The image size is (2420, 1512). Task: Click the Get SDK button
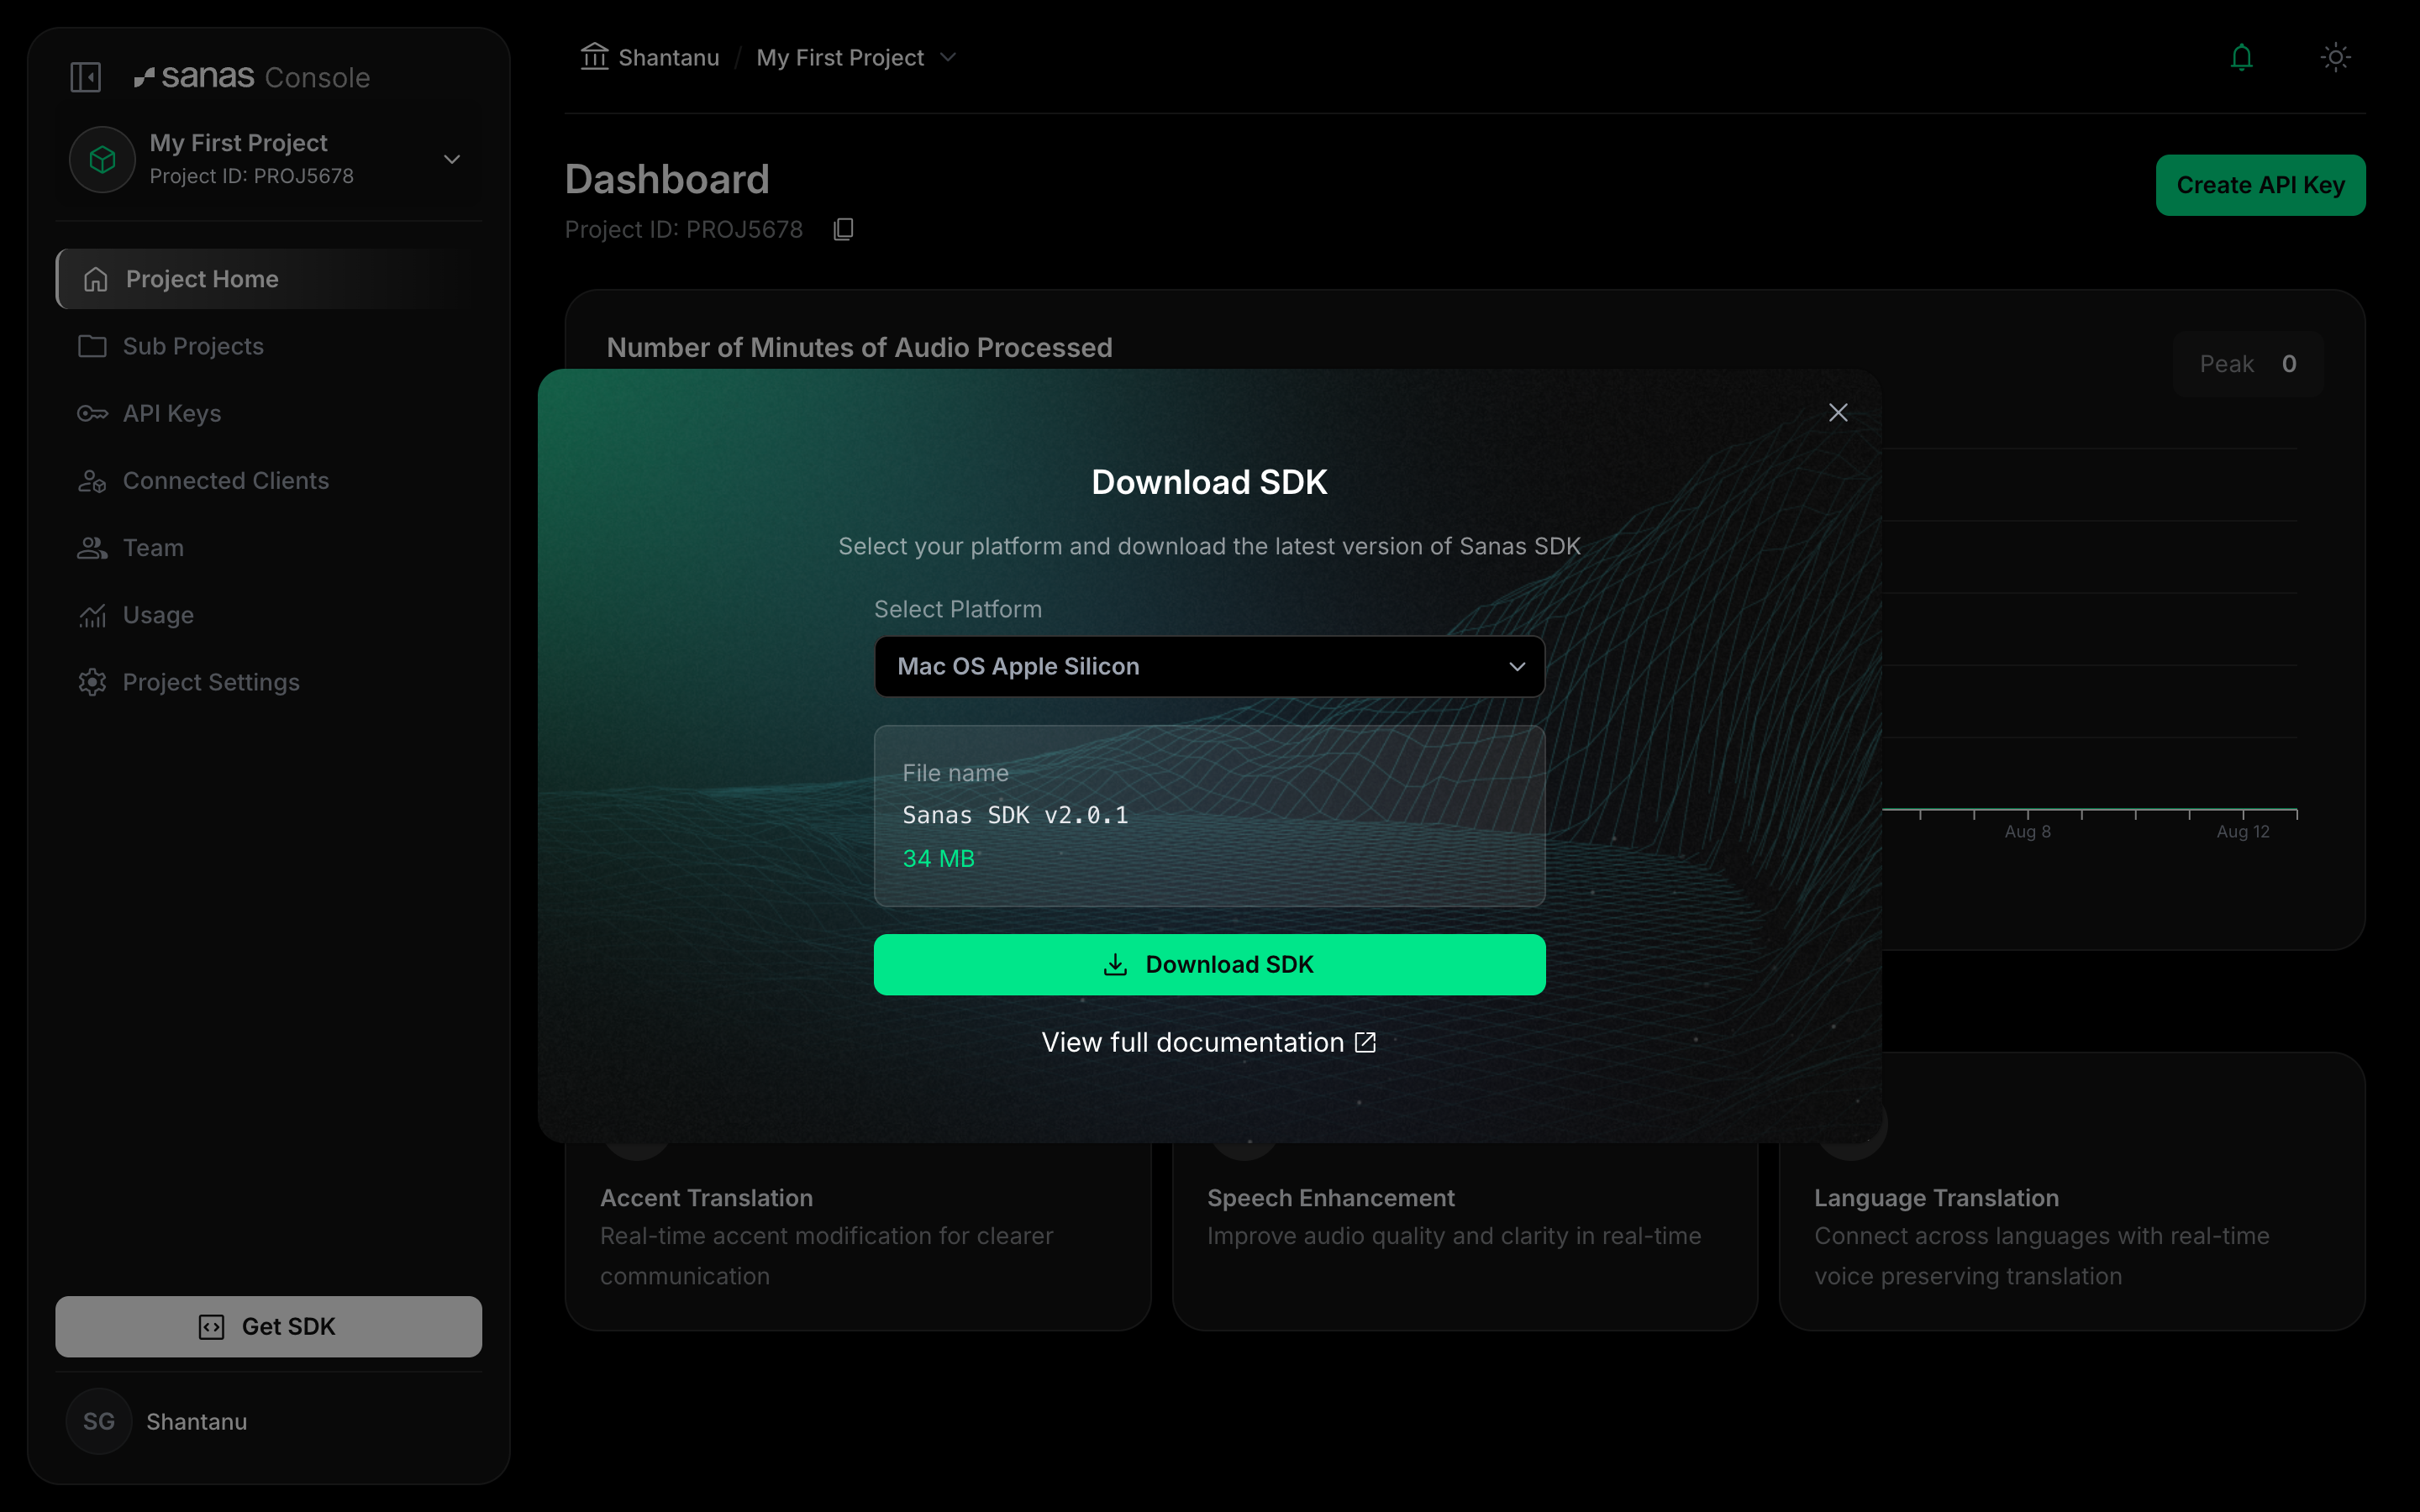tap(268, 1326)
